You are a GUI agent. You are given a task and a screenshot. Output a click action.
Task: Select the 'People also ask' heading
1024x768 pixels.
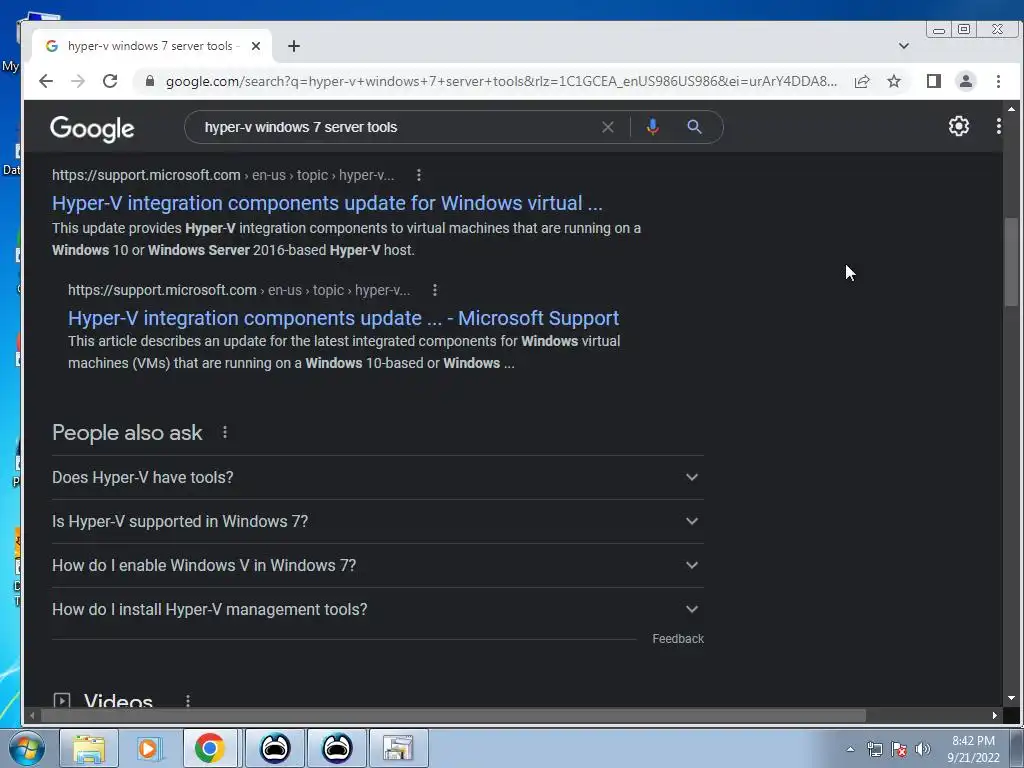pyautogui.click(x=127, y=432)
